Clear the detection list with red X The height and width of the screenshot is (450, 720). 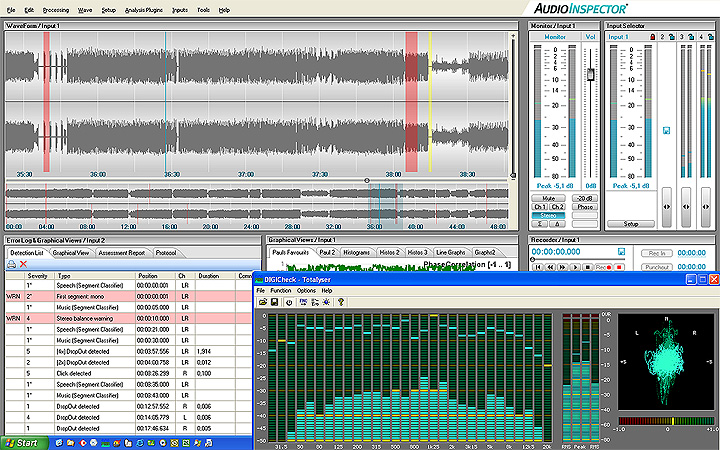(x=23, y=264)
